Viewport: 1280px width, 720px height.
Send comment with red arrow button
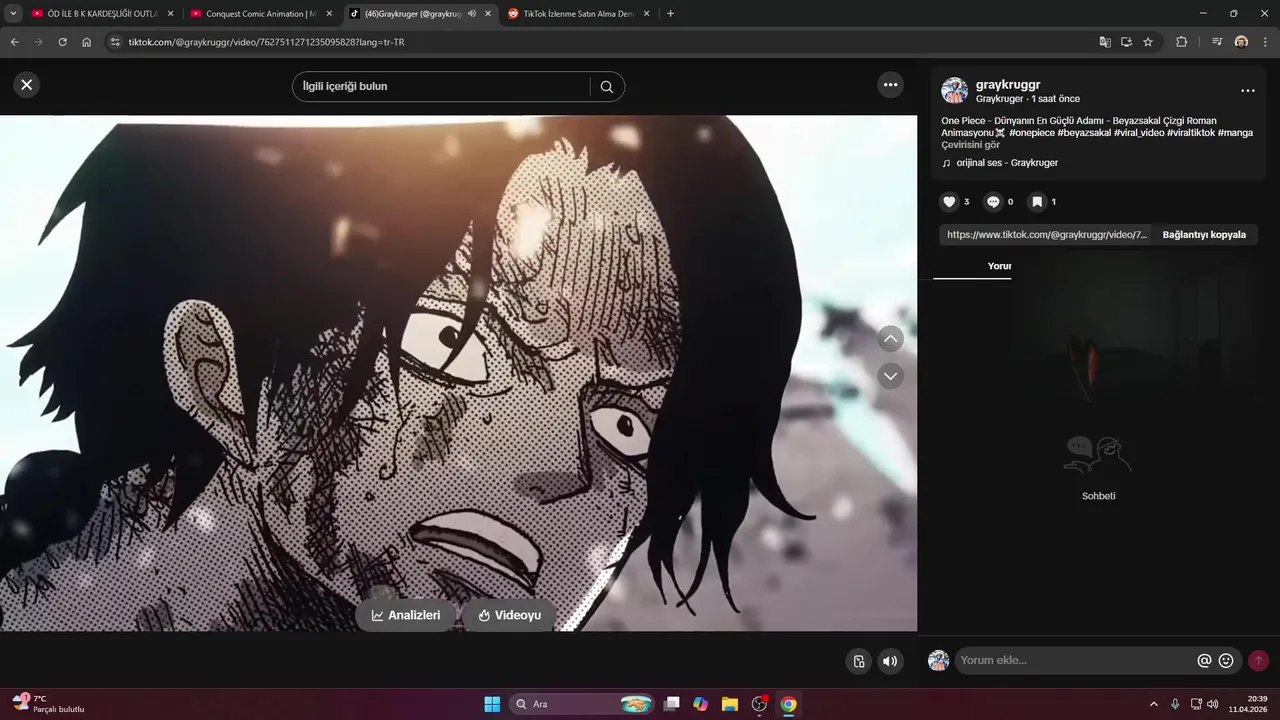(x=1258, y=660)
